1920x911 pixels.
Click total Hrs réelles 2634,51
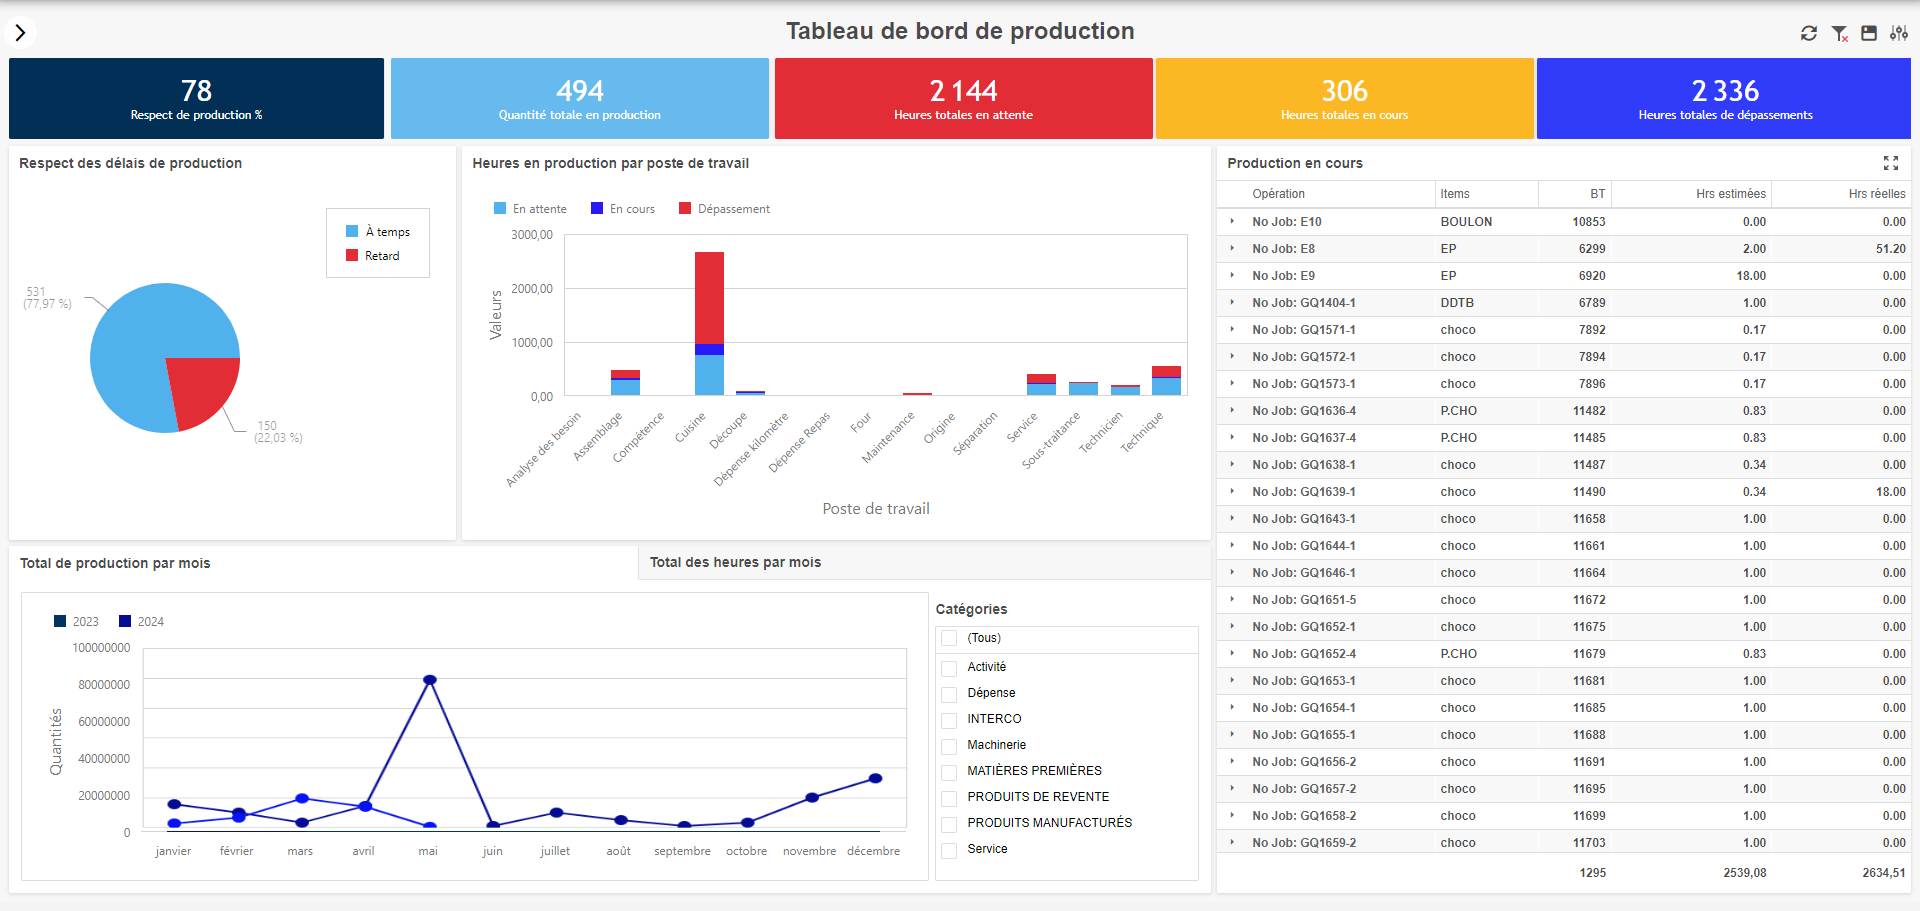1884,873
